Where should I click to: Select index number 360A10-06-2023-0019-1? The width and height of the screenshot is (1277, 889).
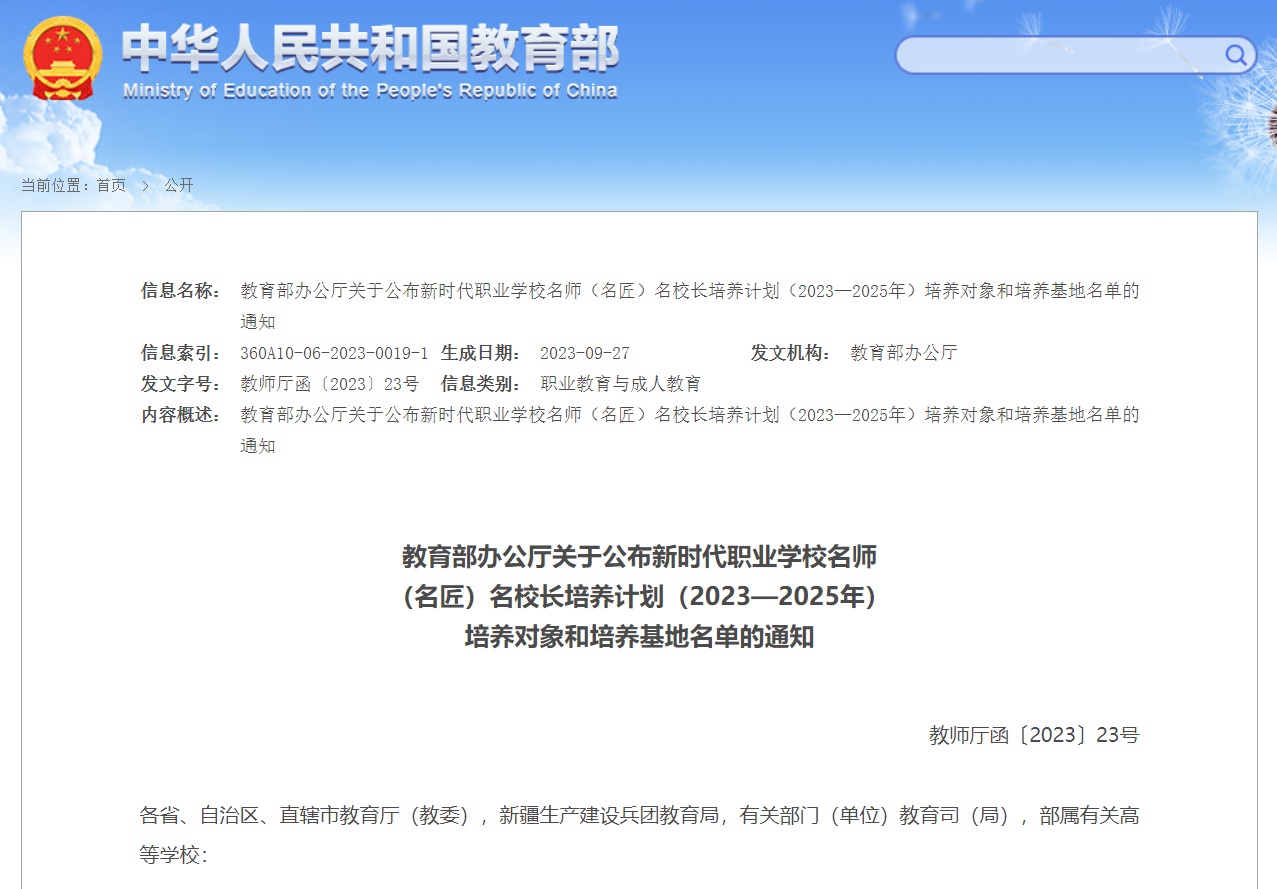pyautogui.click(x=334, y=353)
